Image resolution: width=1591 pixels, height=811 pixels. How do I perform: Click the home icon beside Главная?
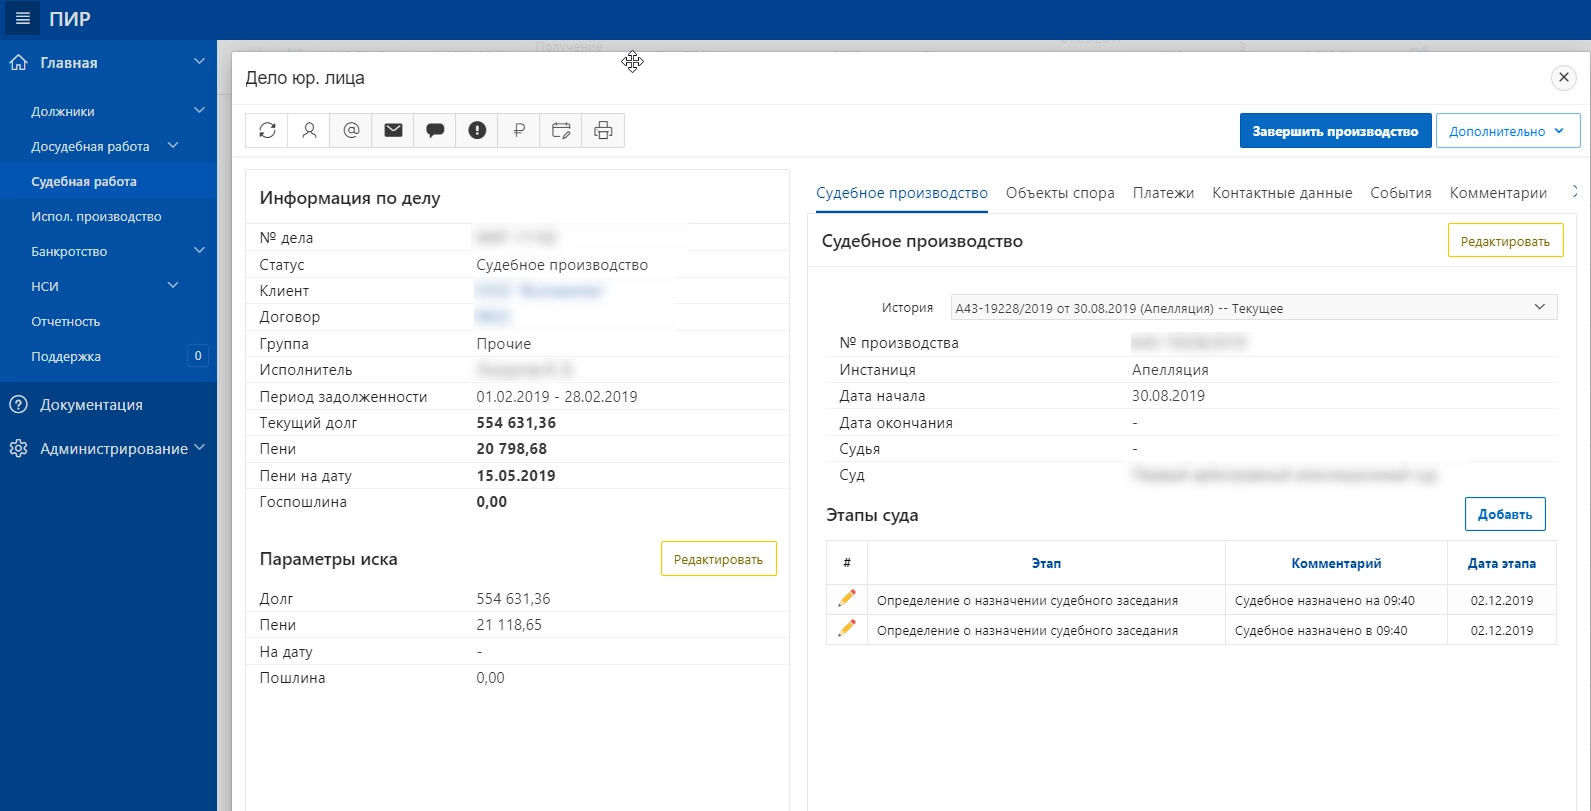(18, 62)
